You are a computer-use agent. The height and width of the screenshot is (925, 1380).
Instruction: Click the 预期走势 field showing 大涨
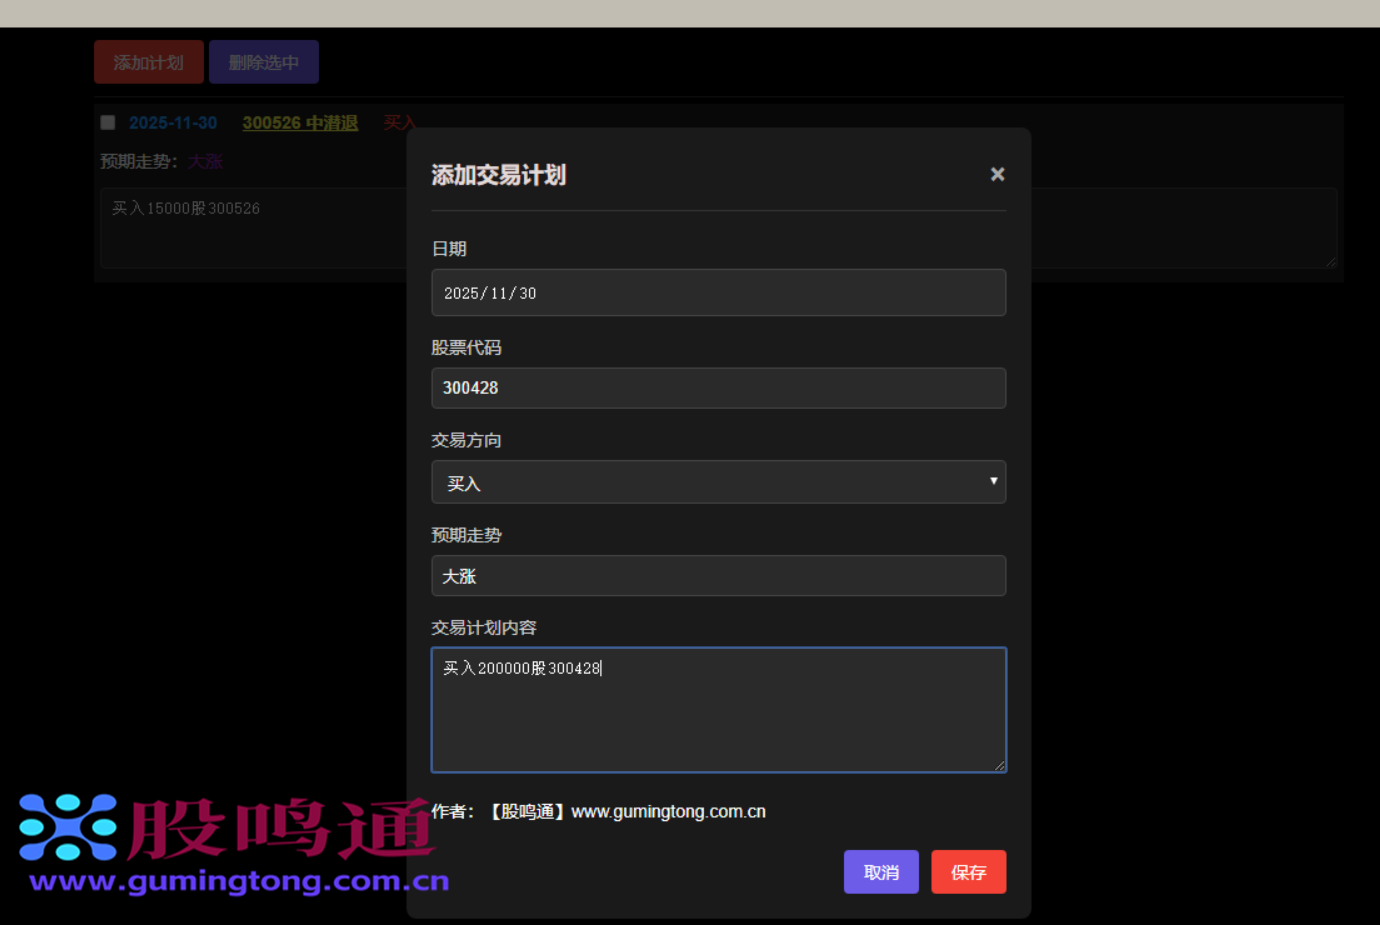(x=719, y=575)
